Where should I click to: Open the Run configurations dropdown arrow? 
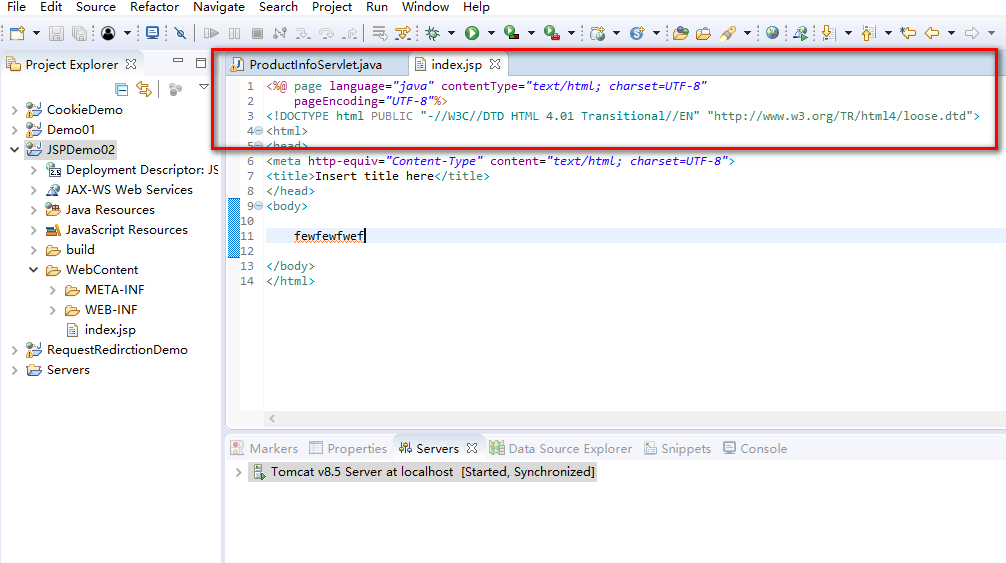491,33
